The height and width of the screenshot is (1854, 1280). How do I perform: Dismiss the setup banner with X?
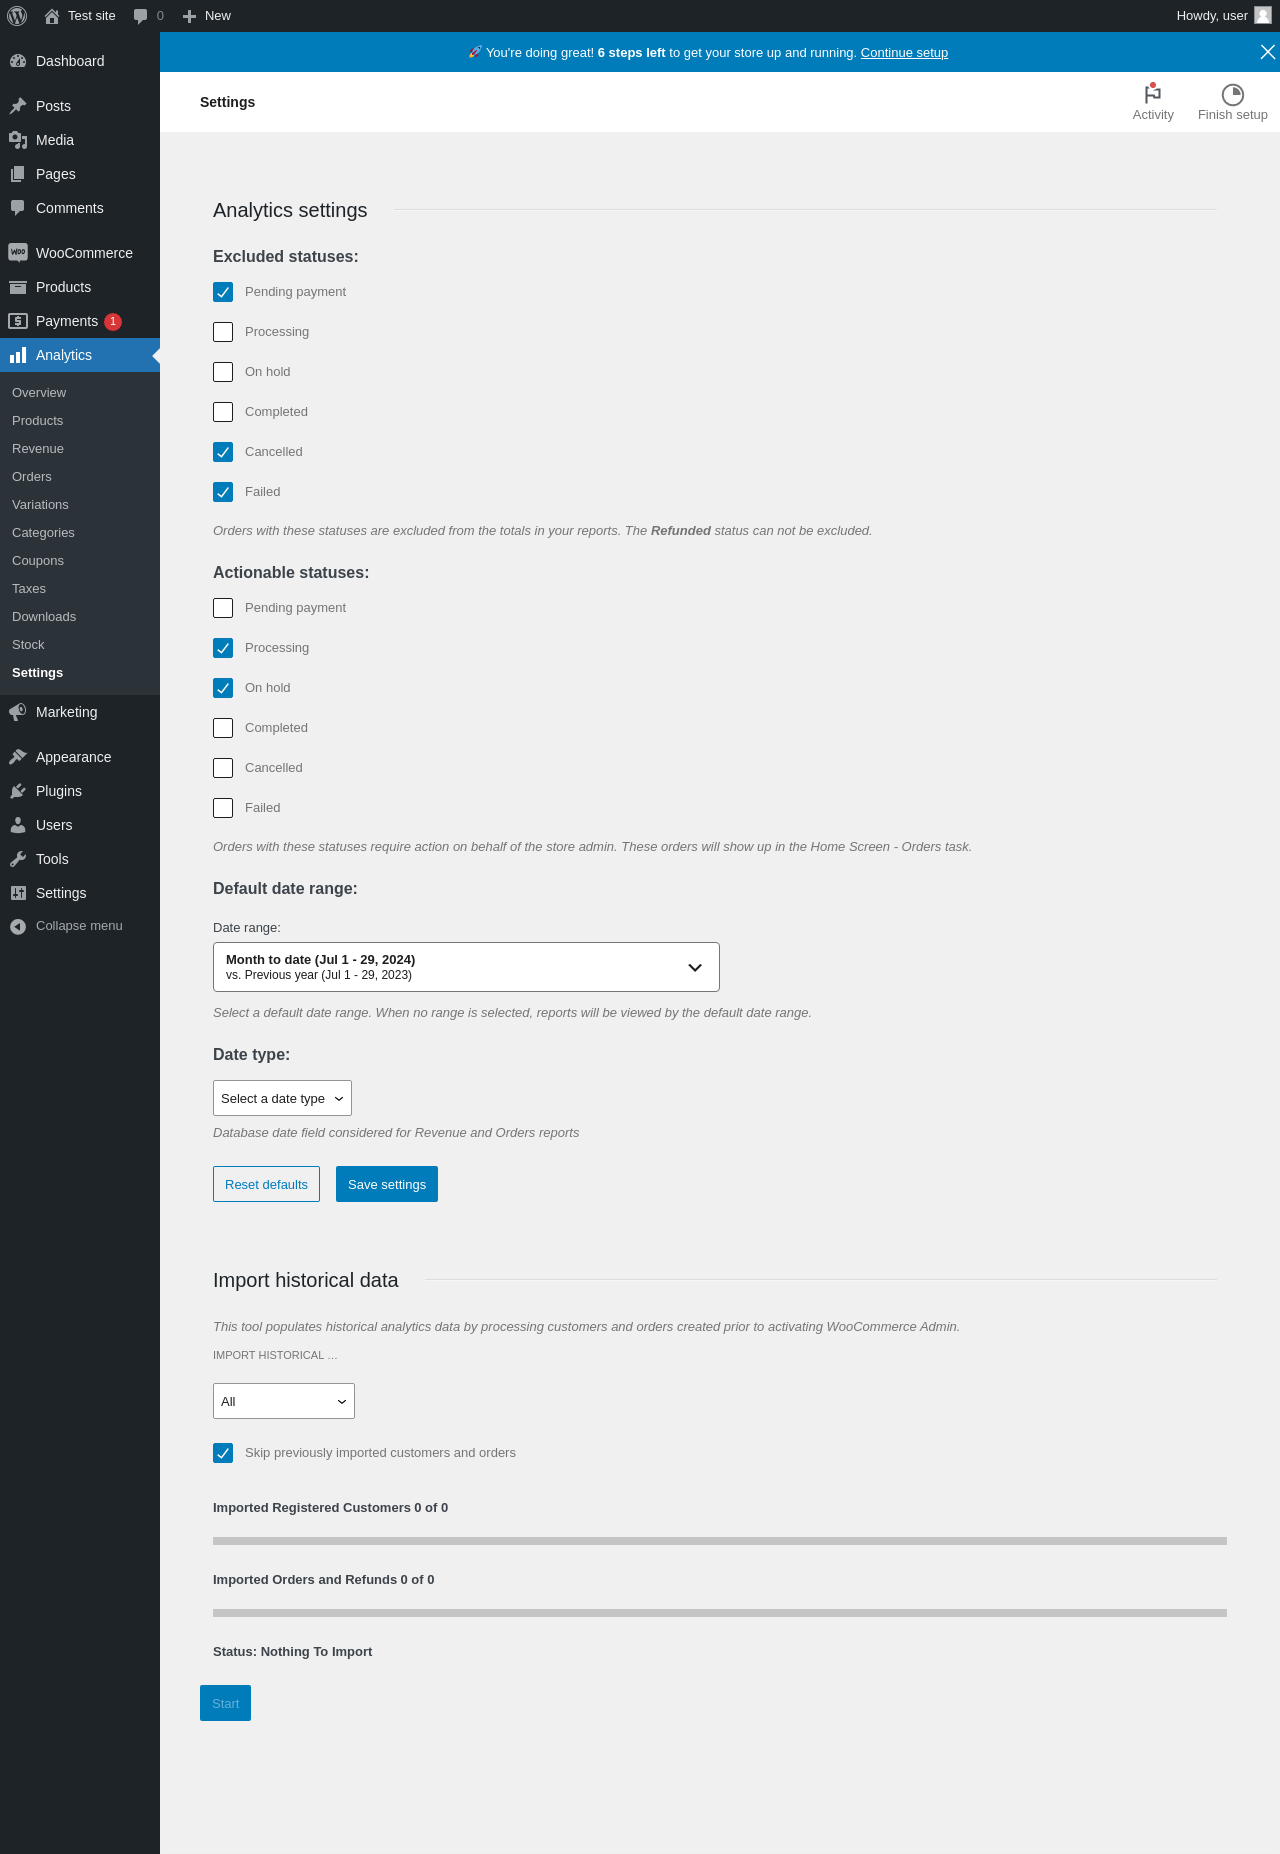(x=1268, y=52)
